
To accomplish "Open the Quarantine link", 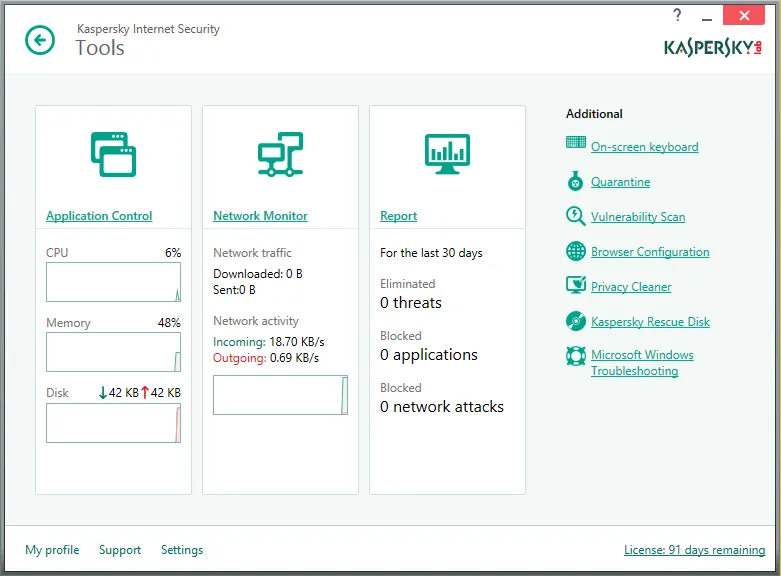I will point(620,182).
